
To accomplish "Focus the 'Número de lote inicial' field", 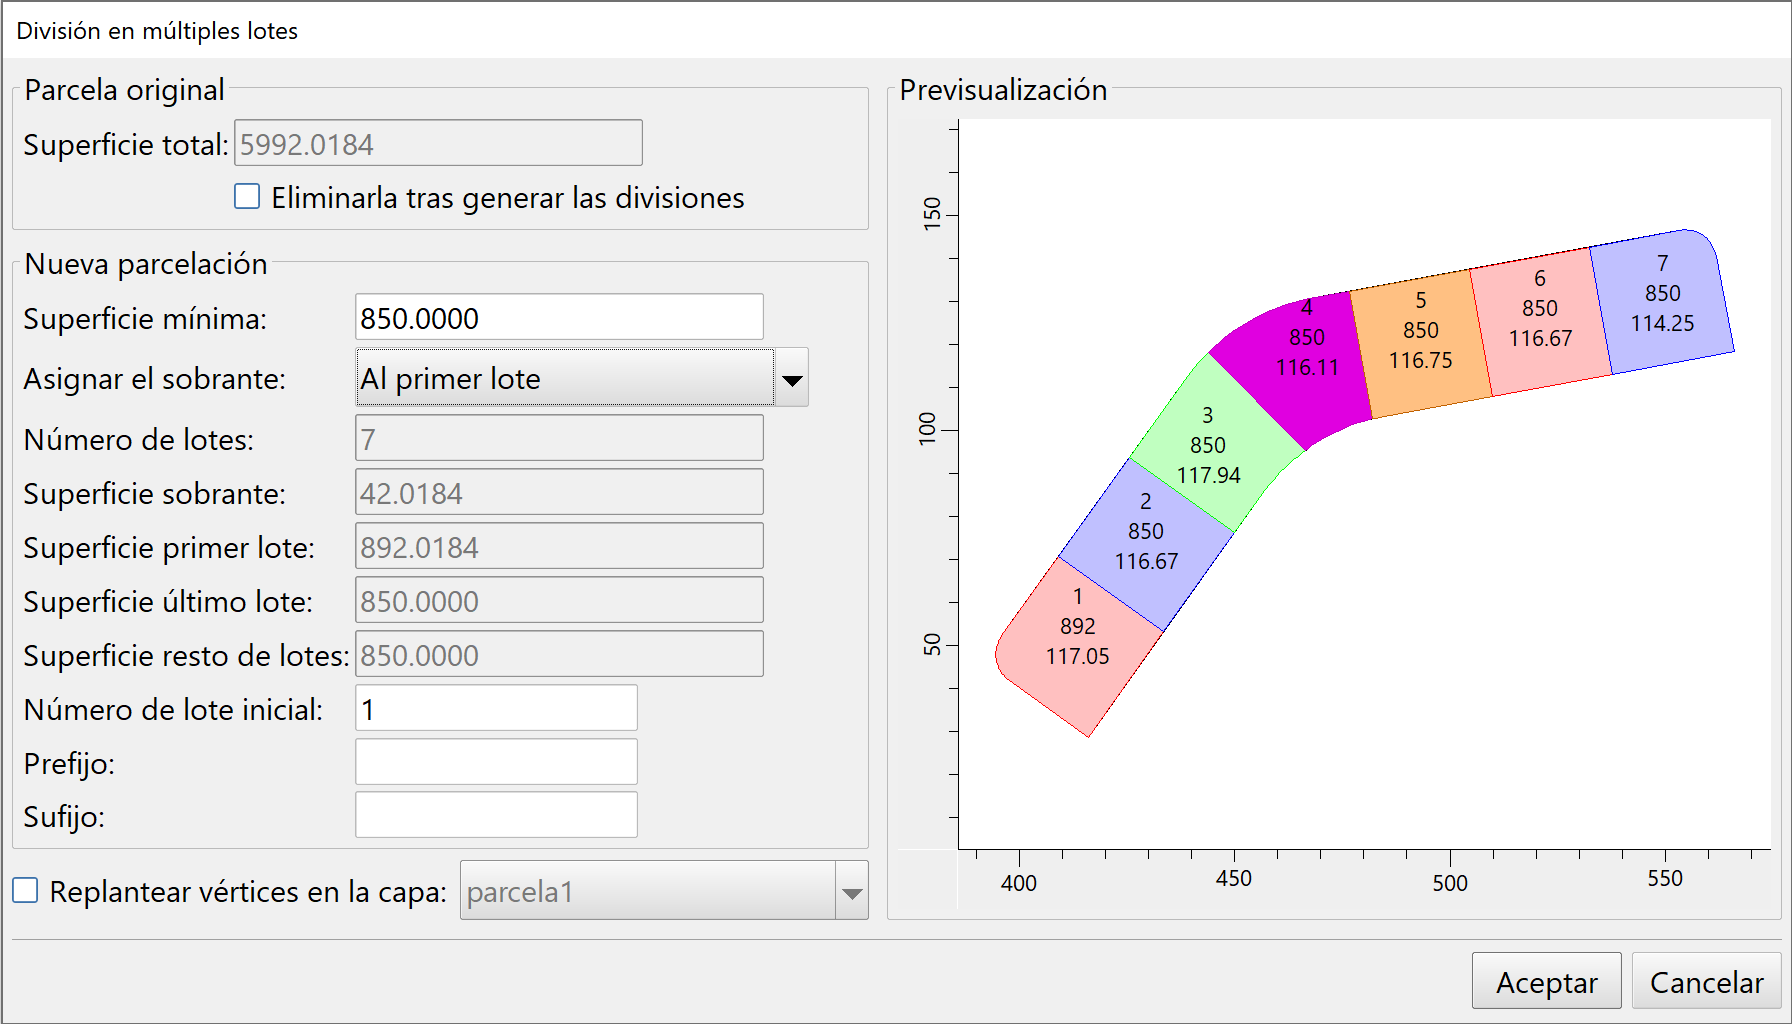I will pos(496,709).
